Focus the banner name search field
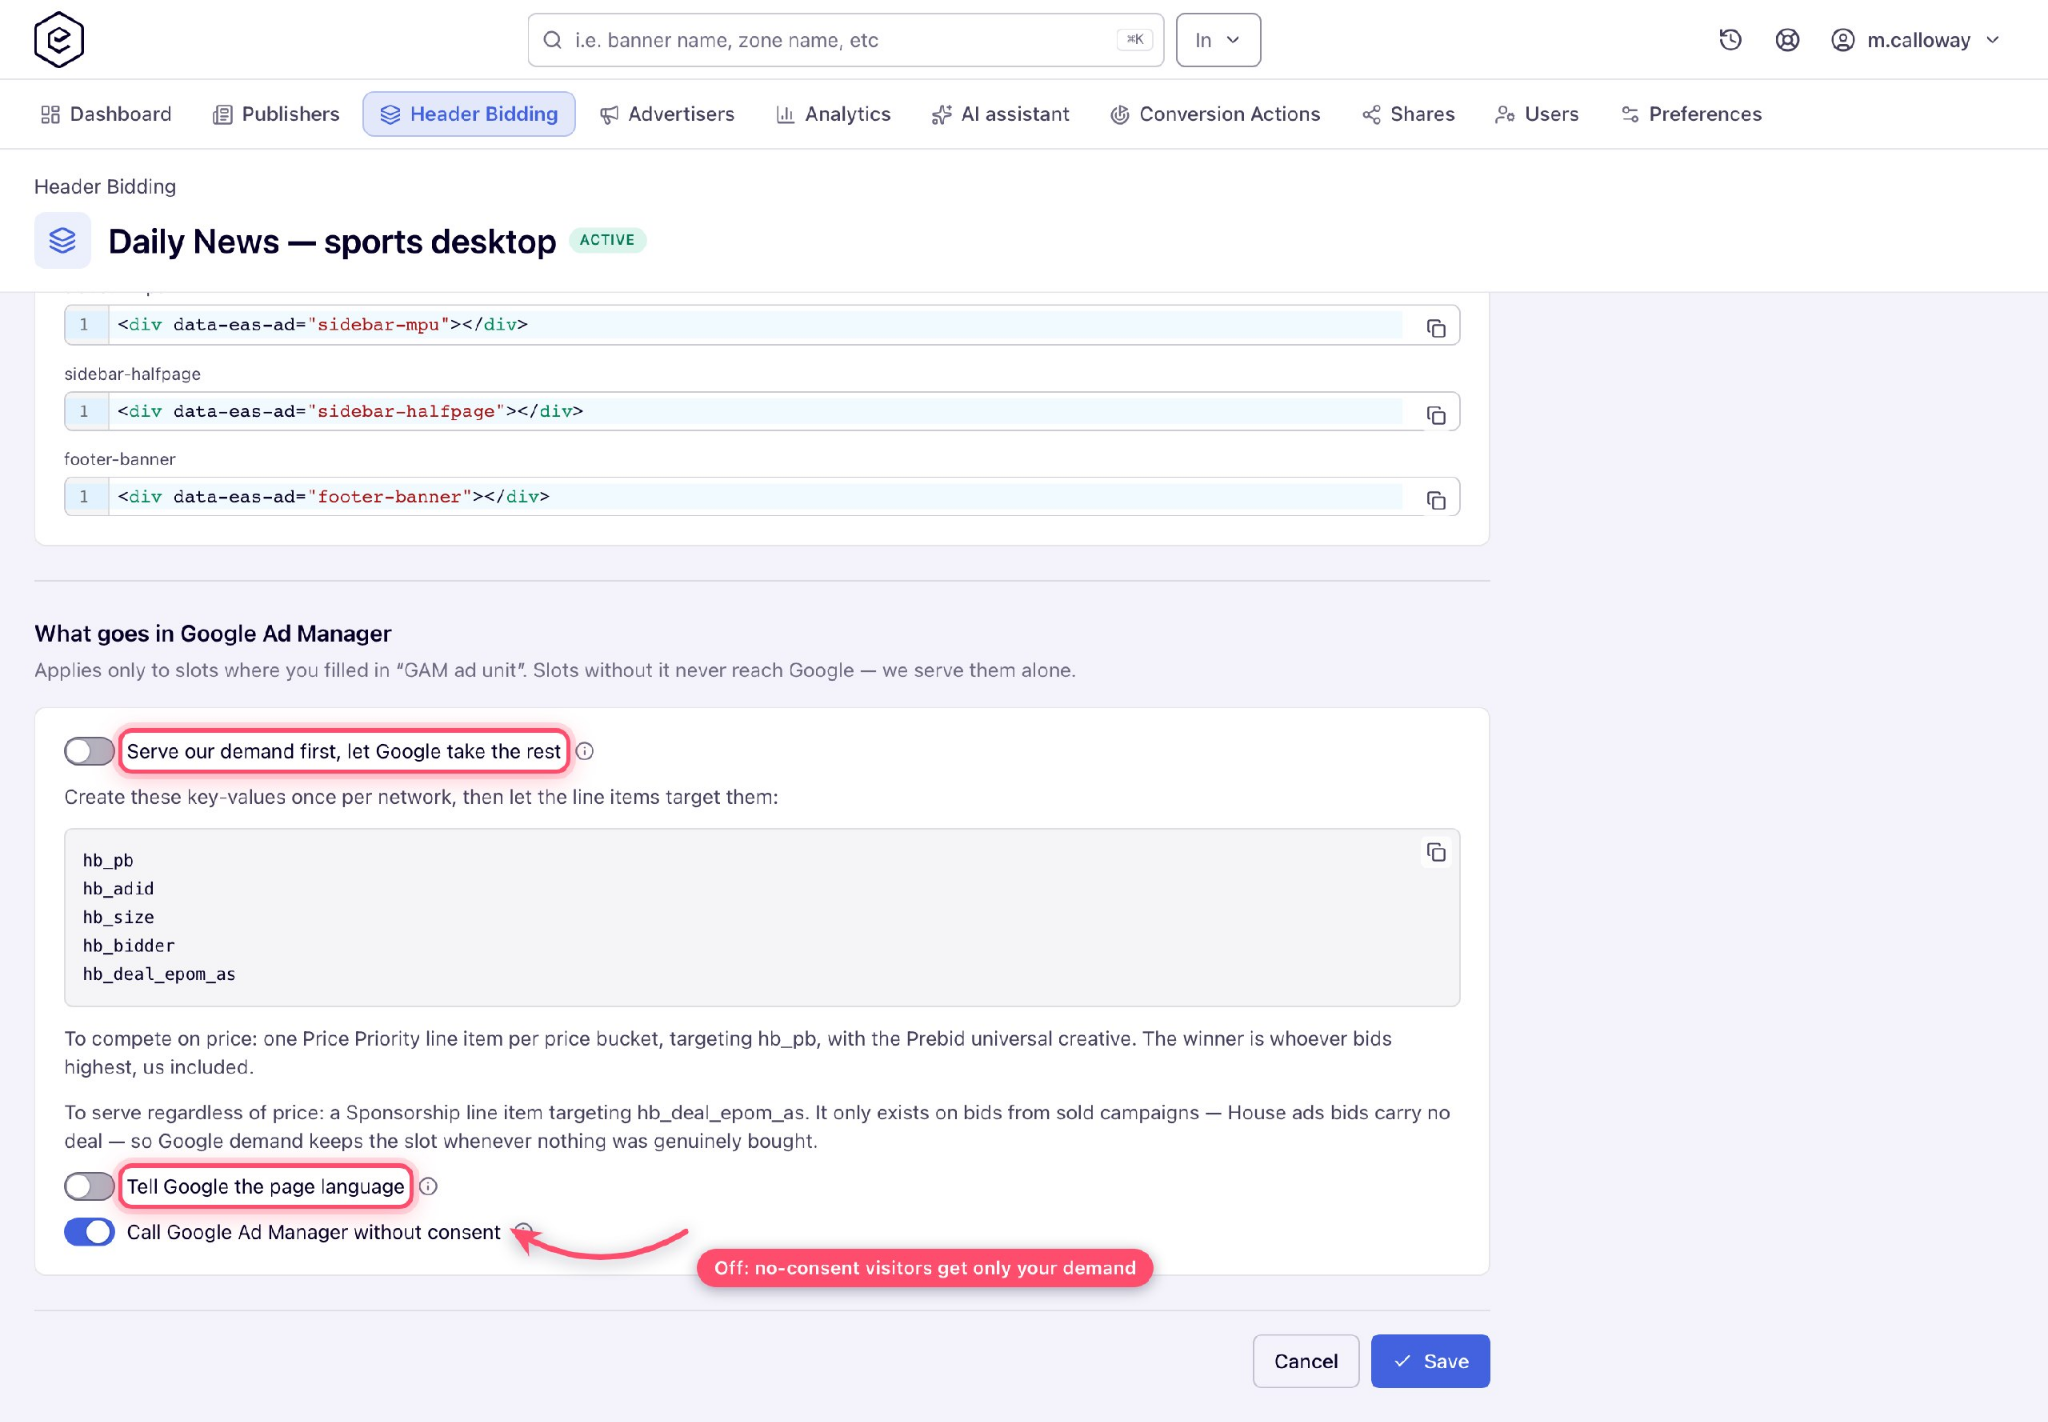The width and height of the screenshot is (2048, 1422). pos(845,40)
